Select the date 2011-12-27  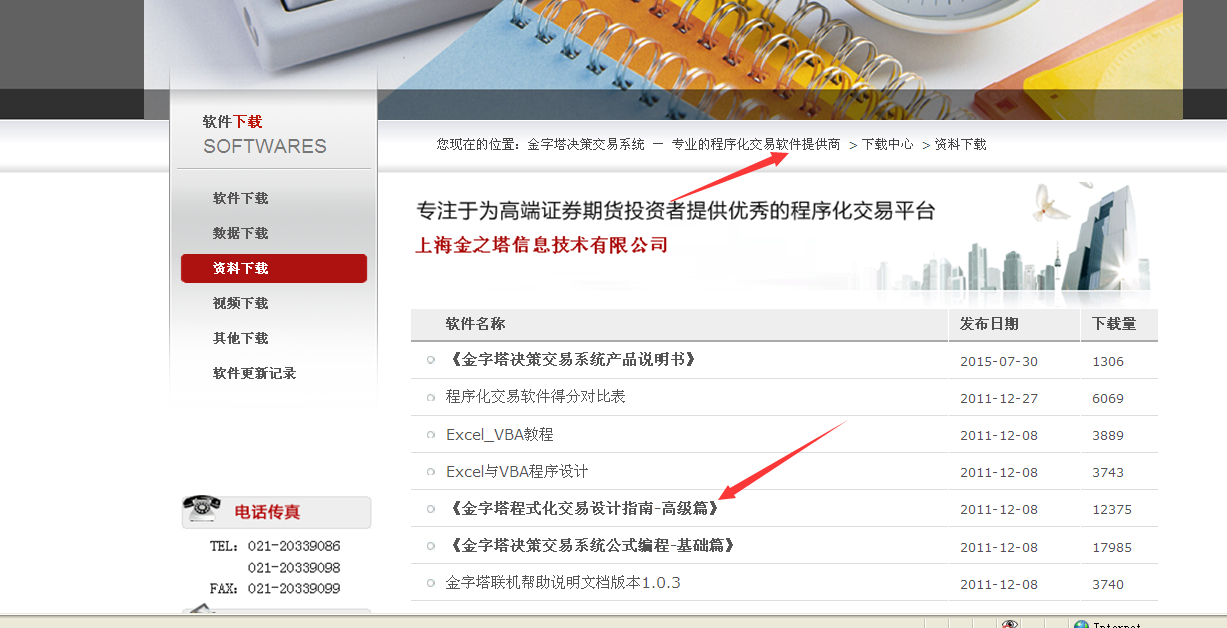[999, 399]
